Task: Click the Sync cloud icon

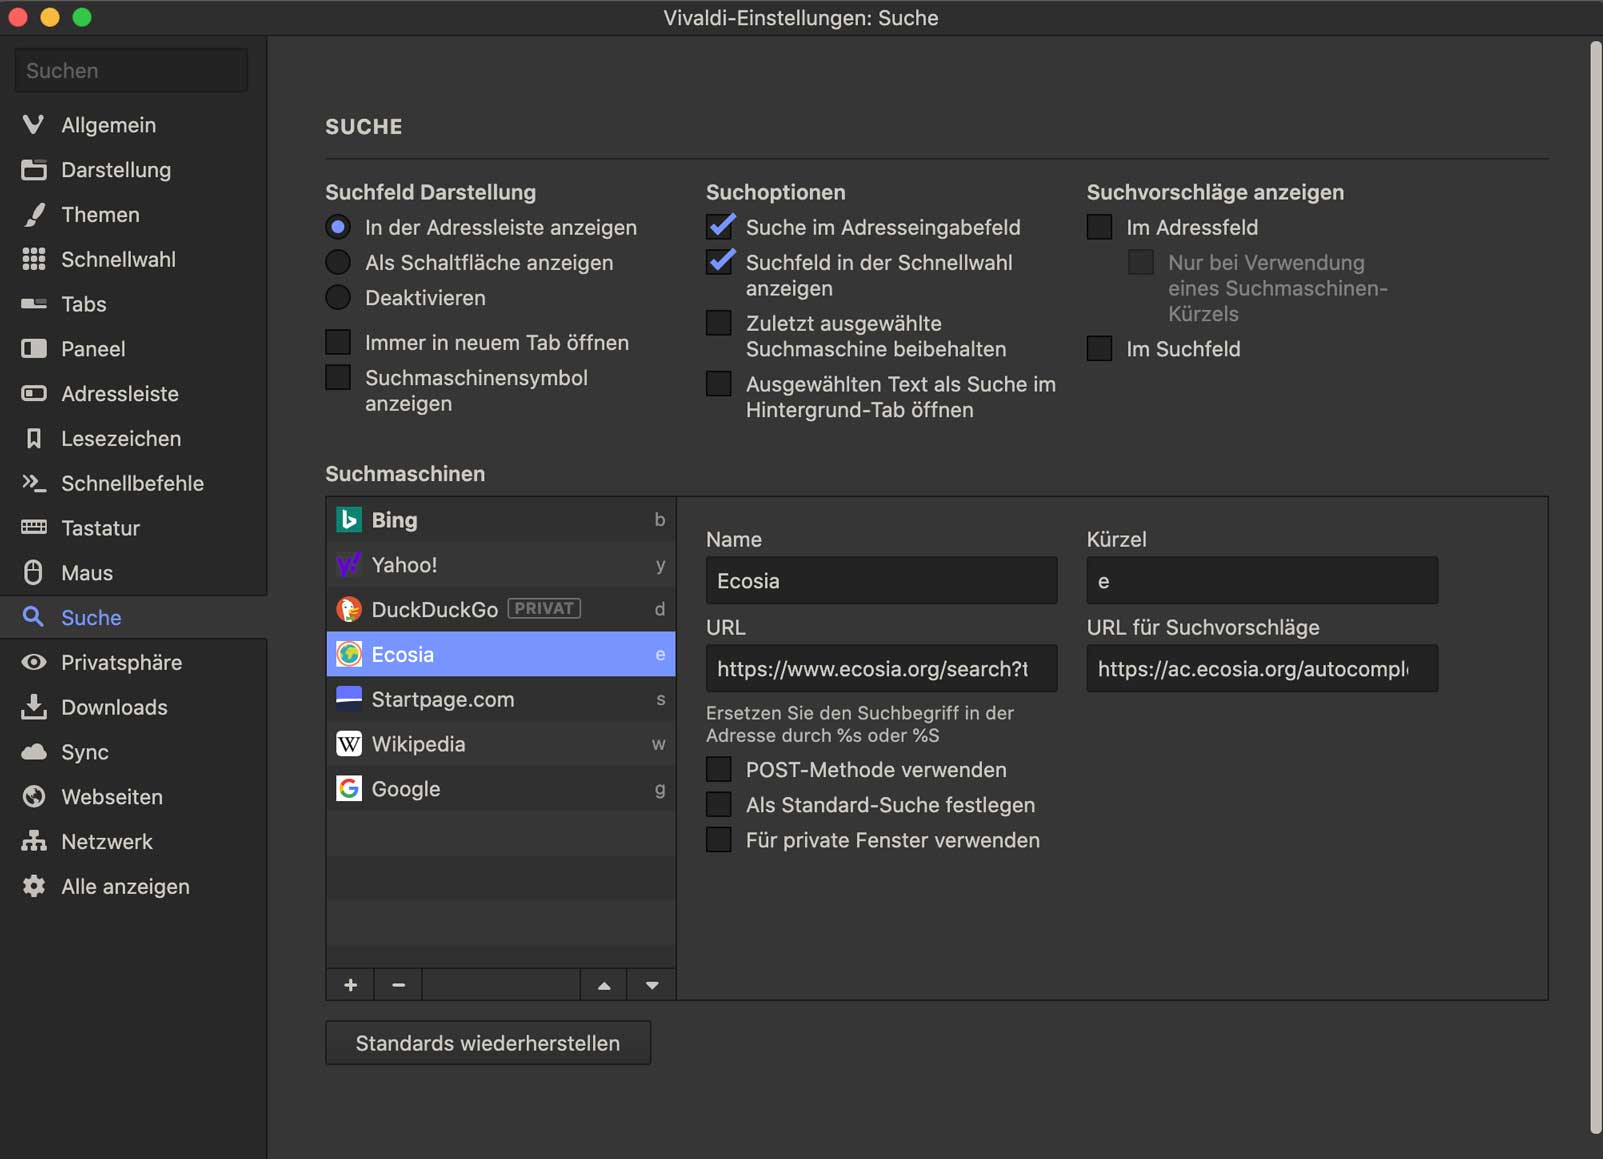Action: click(33, 751)
